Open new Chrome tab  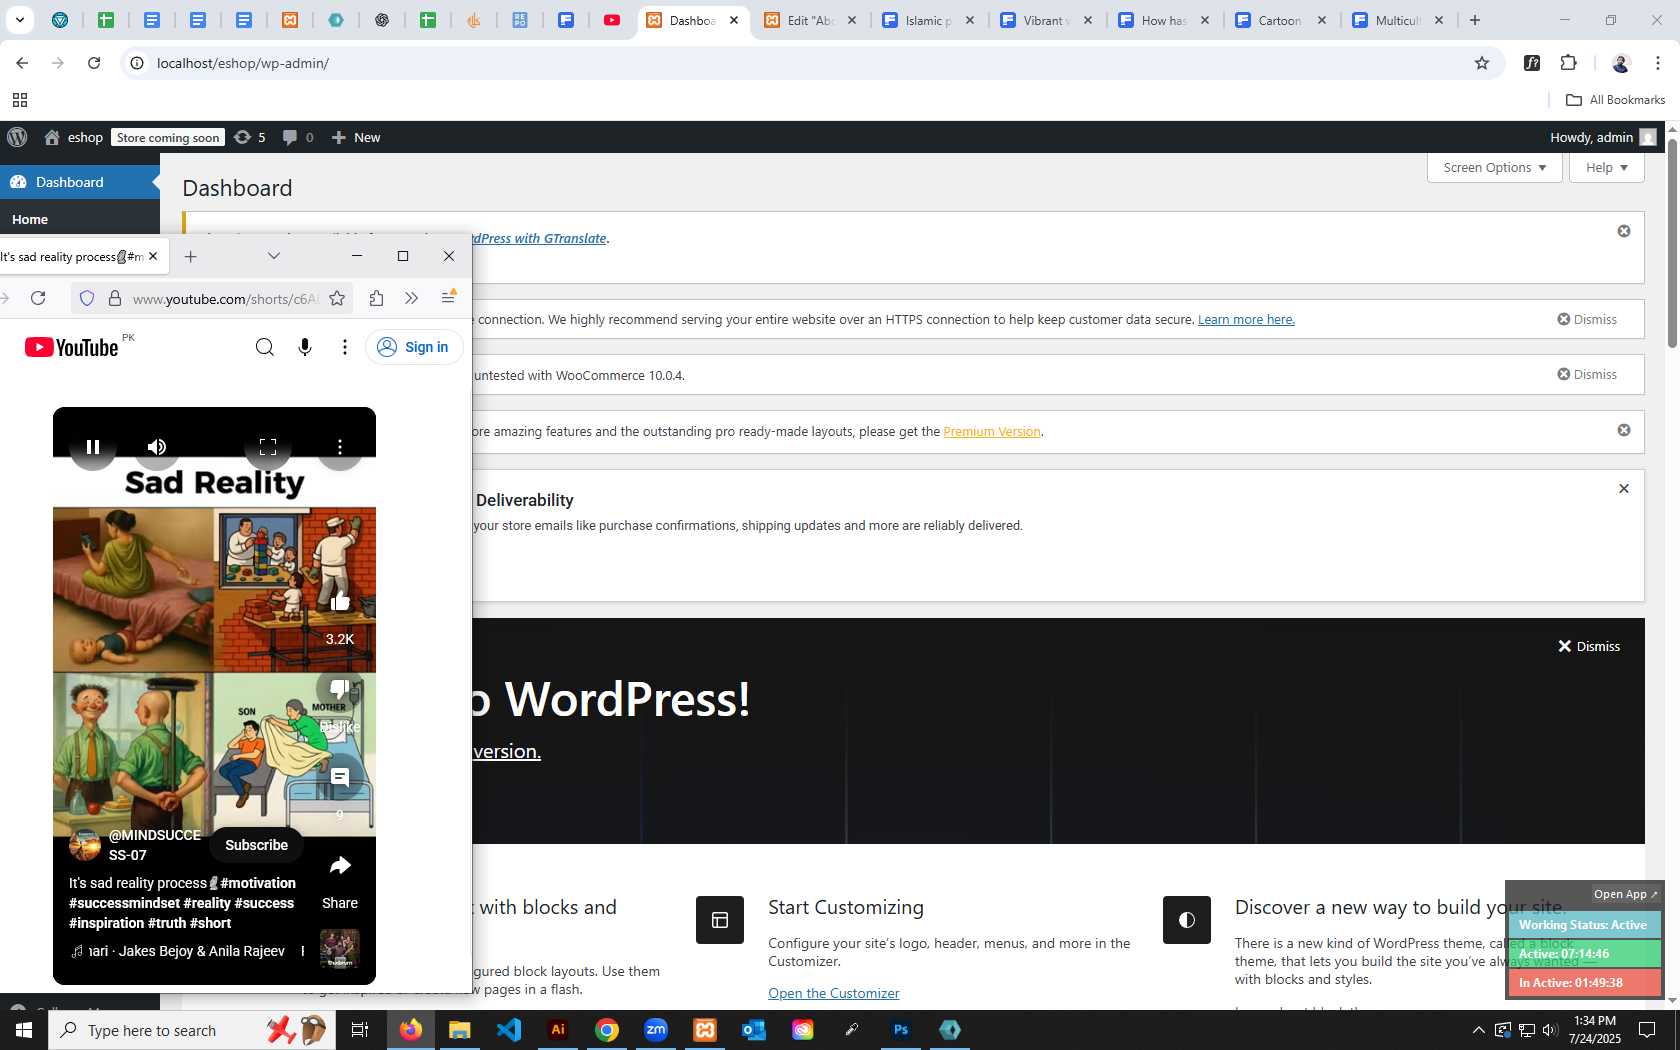(1474, 20)
